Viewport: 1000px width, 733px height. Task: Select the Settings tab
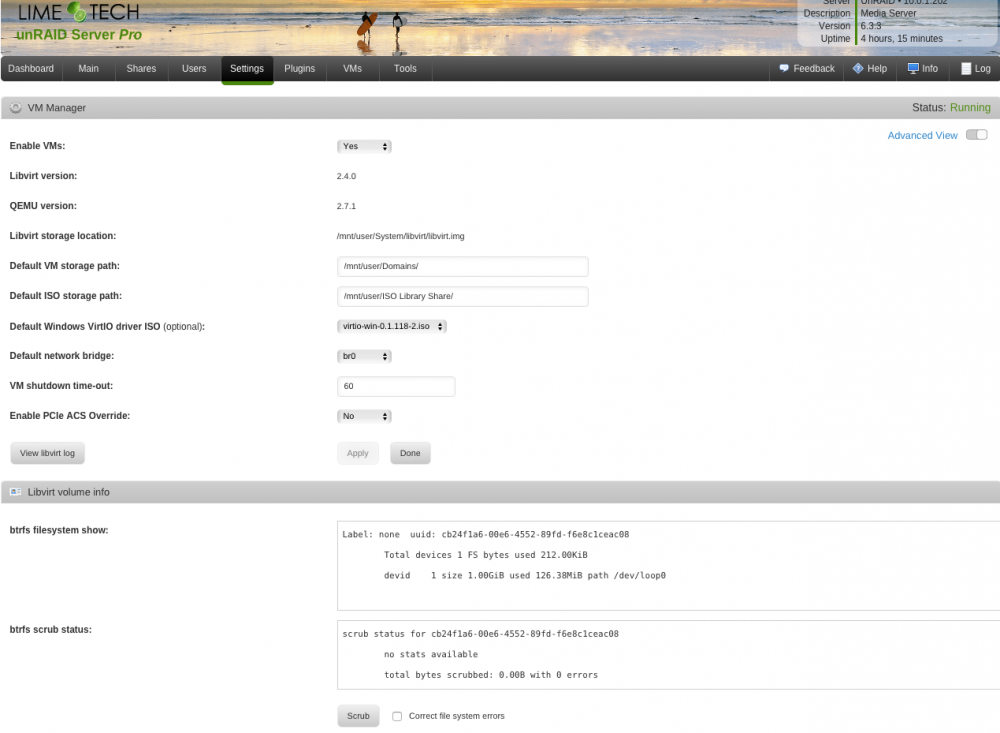tap(247, 69)
